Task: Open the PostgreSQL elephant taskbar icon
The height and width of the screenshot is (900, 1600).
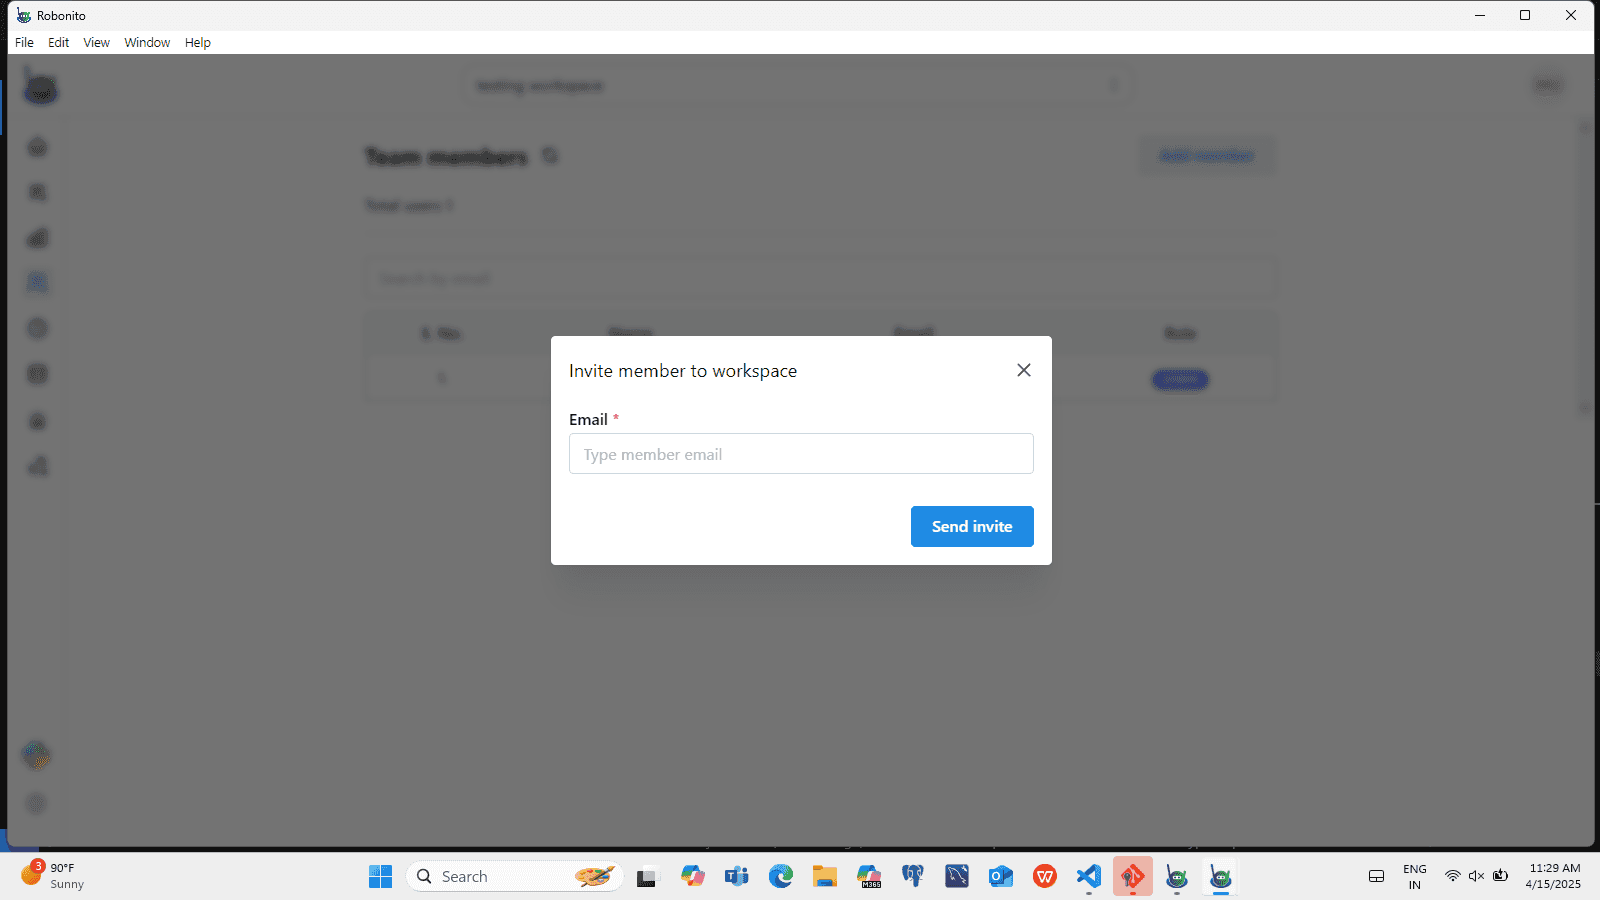Action: click(913, 877)
